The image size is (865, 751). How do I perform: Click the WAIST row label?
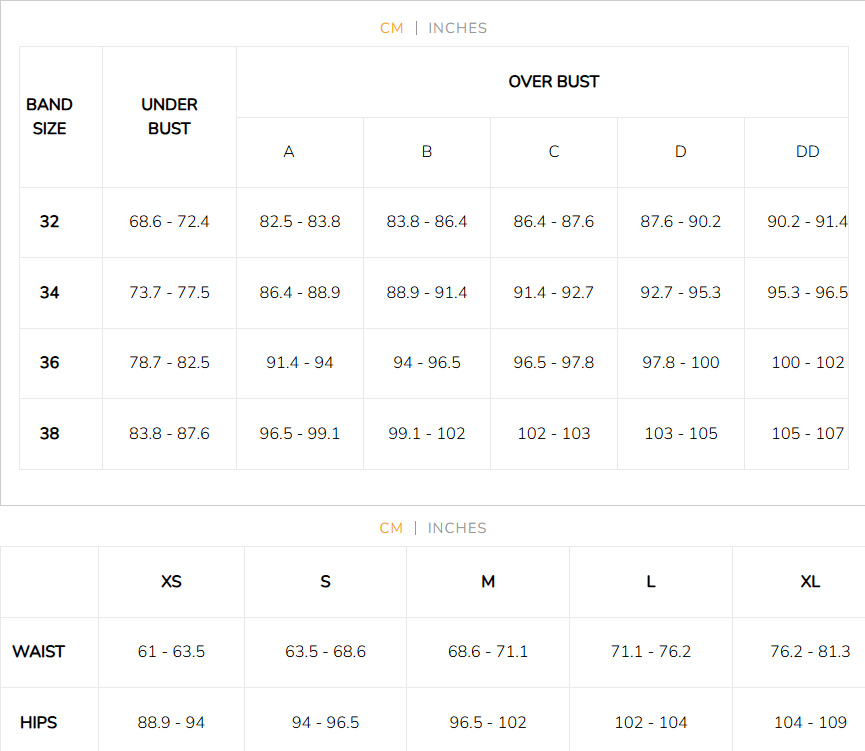(x=38, y=652)
